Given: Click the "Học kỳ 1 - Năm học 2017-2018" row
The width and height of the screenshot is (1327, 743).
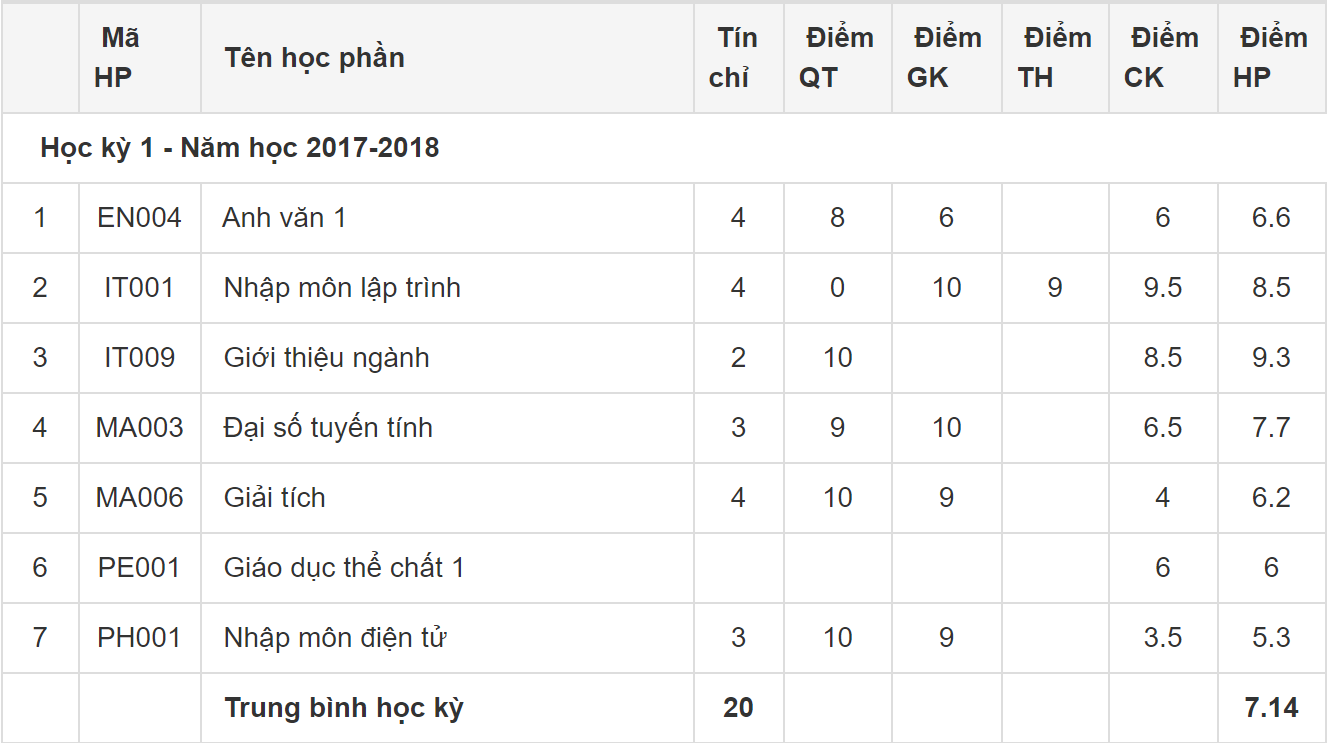Looking at the screenshot, I should point(240,148).
